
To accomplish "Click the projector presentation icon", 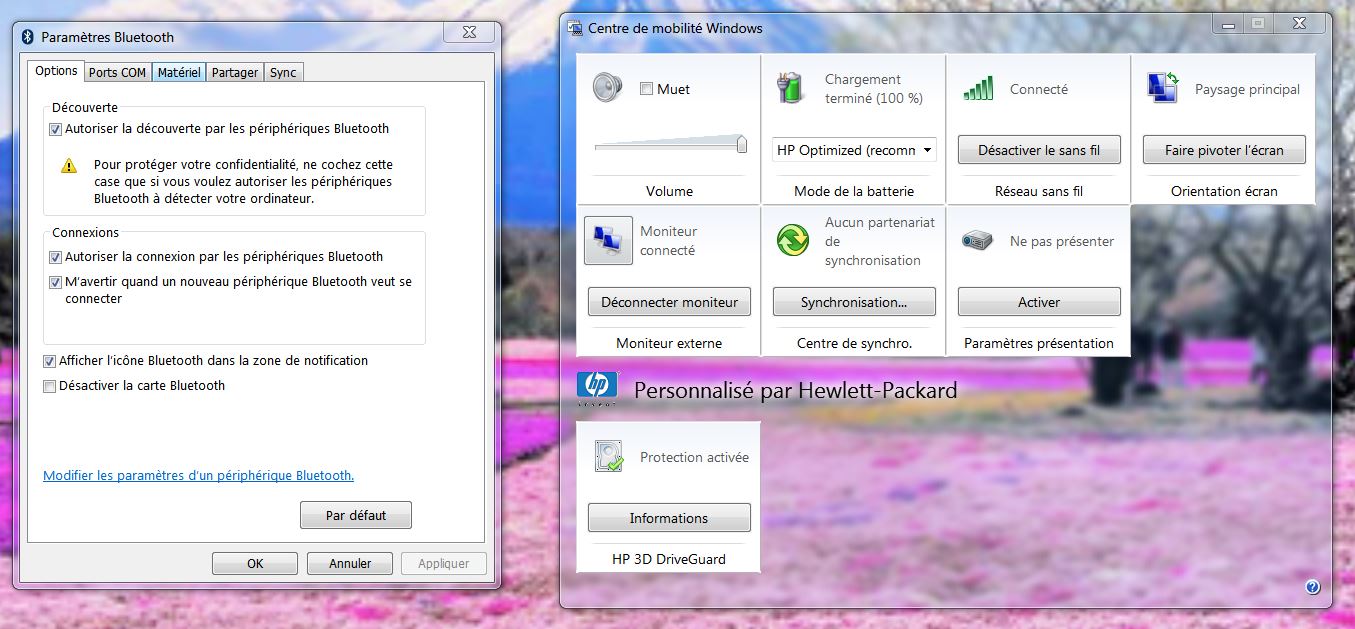I will pyautogui.click(x=977, y=241).
